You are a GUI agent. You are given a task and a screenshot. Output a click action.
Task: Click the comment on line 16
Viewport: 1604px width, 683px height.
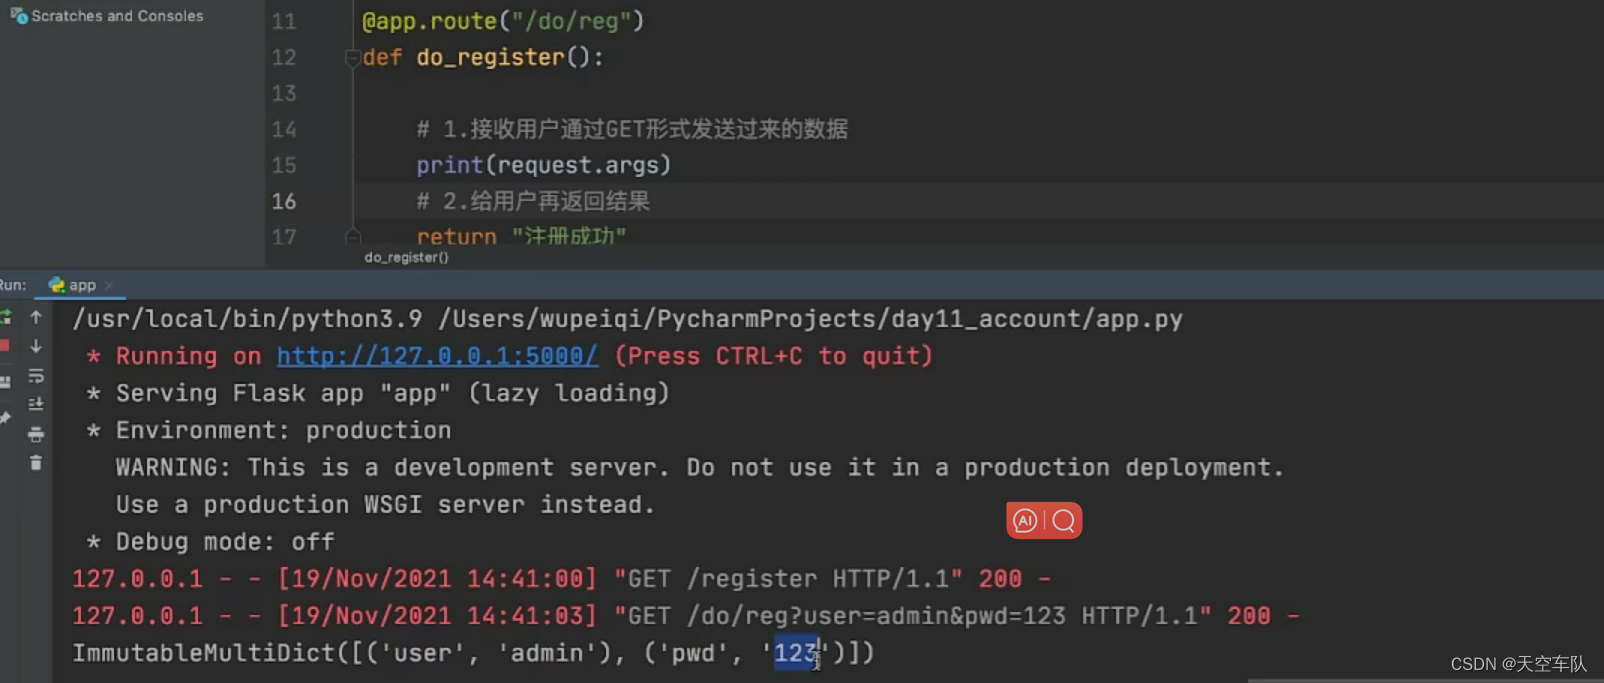pyautogui.click(x=533, y=201)
